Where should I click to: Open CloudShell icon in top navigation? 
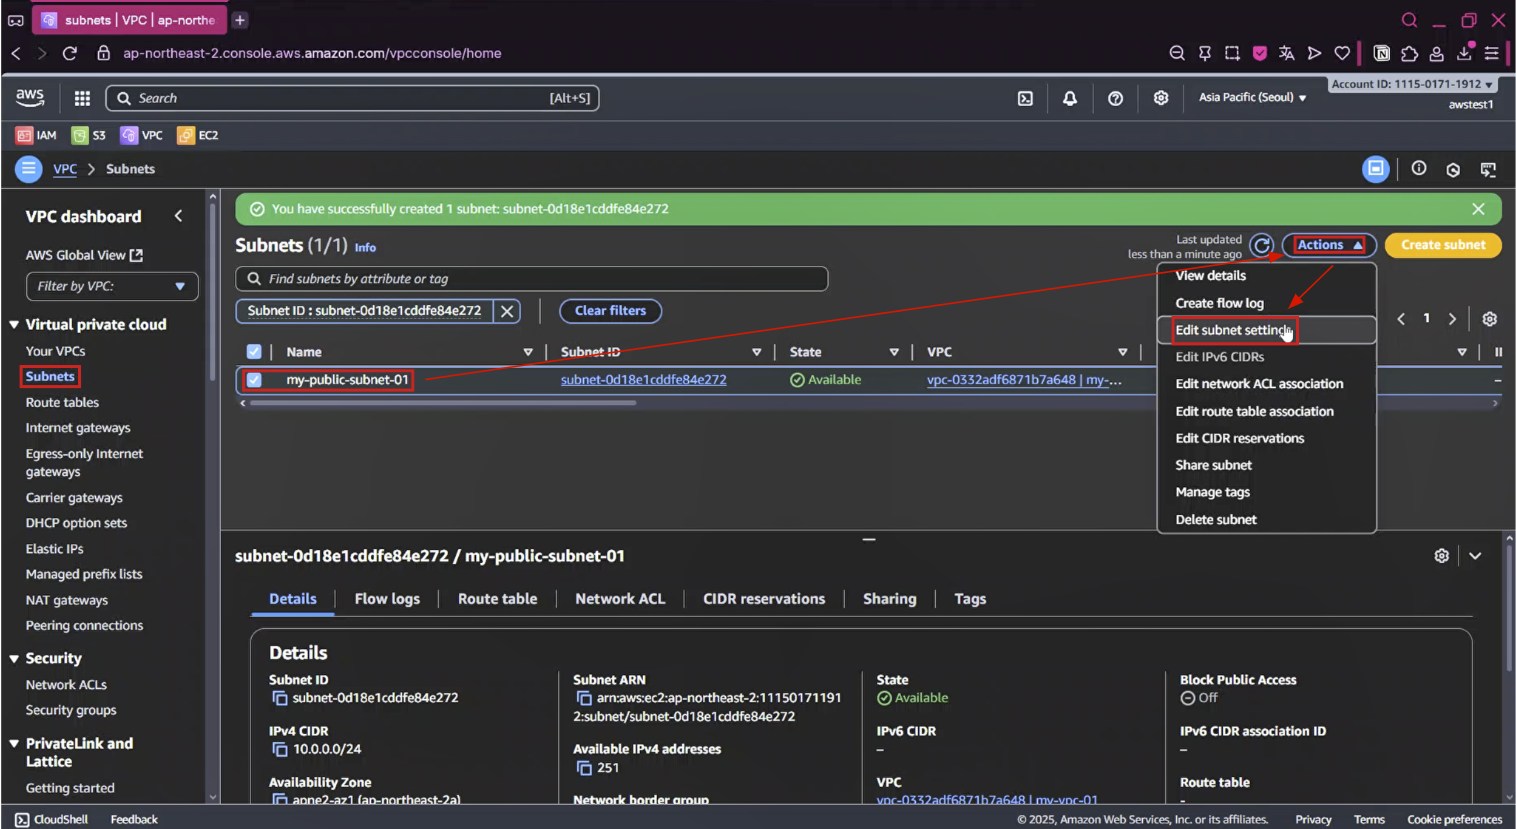pos(1025,98)
